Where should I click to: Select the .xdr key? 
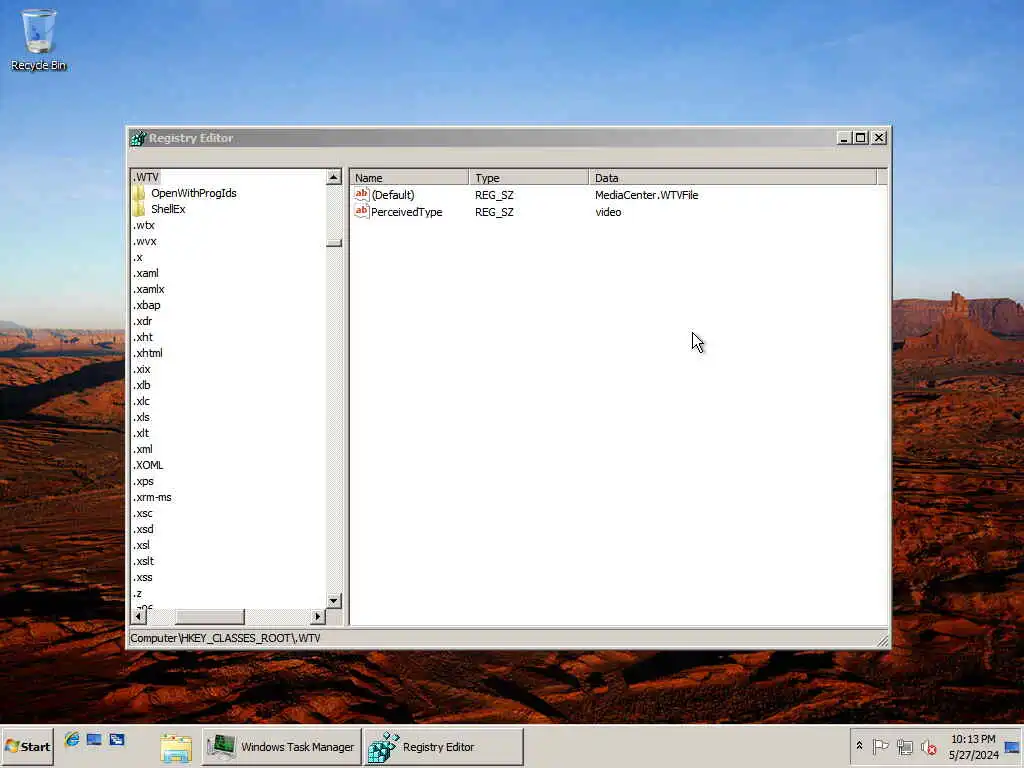click(143, 321)
